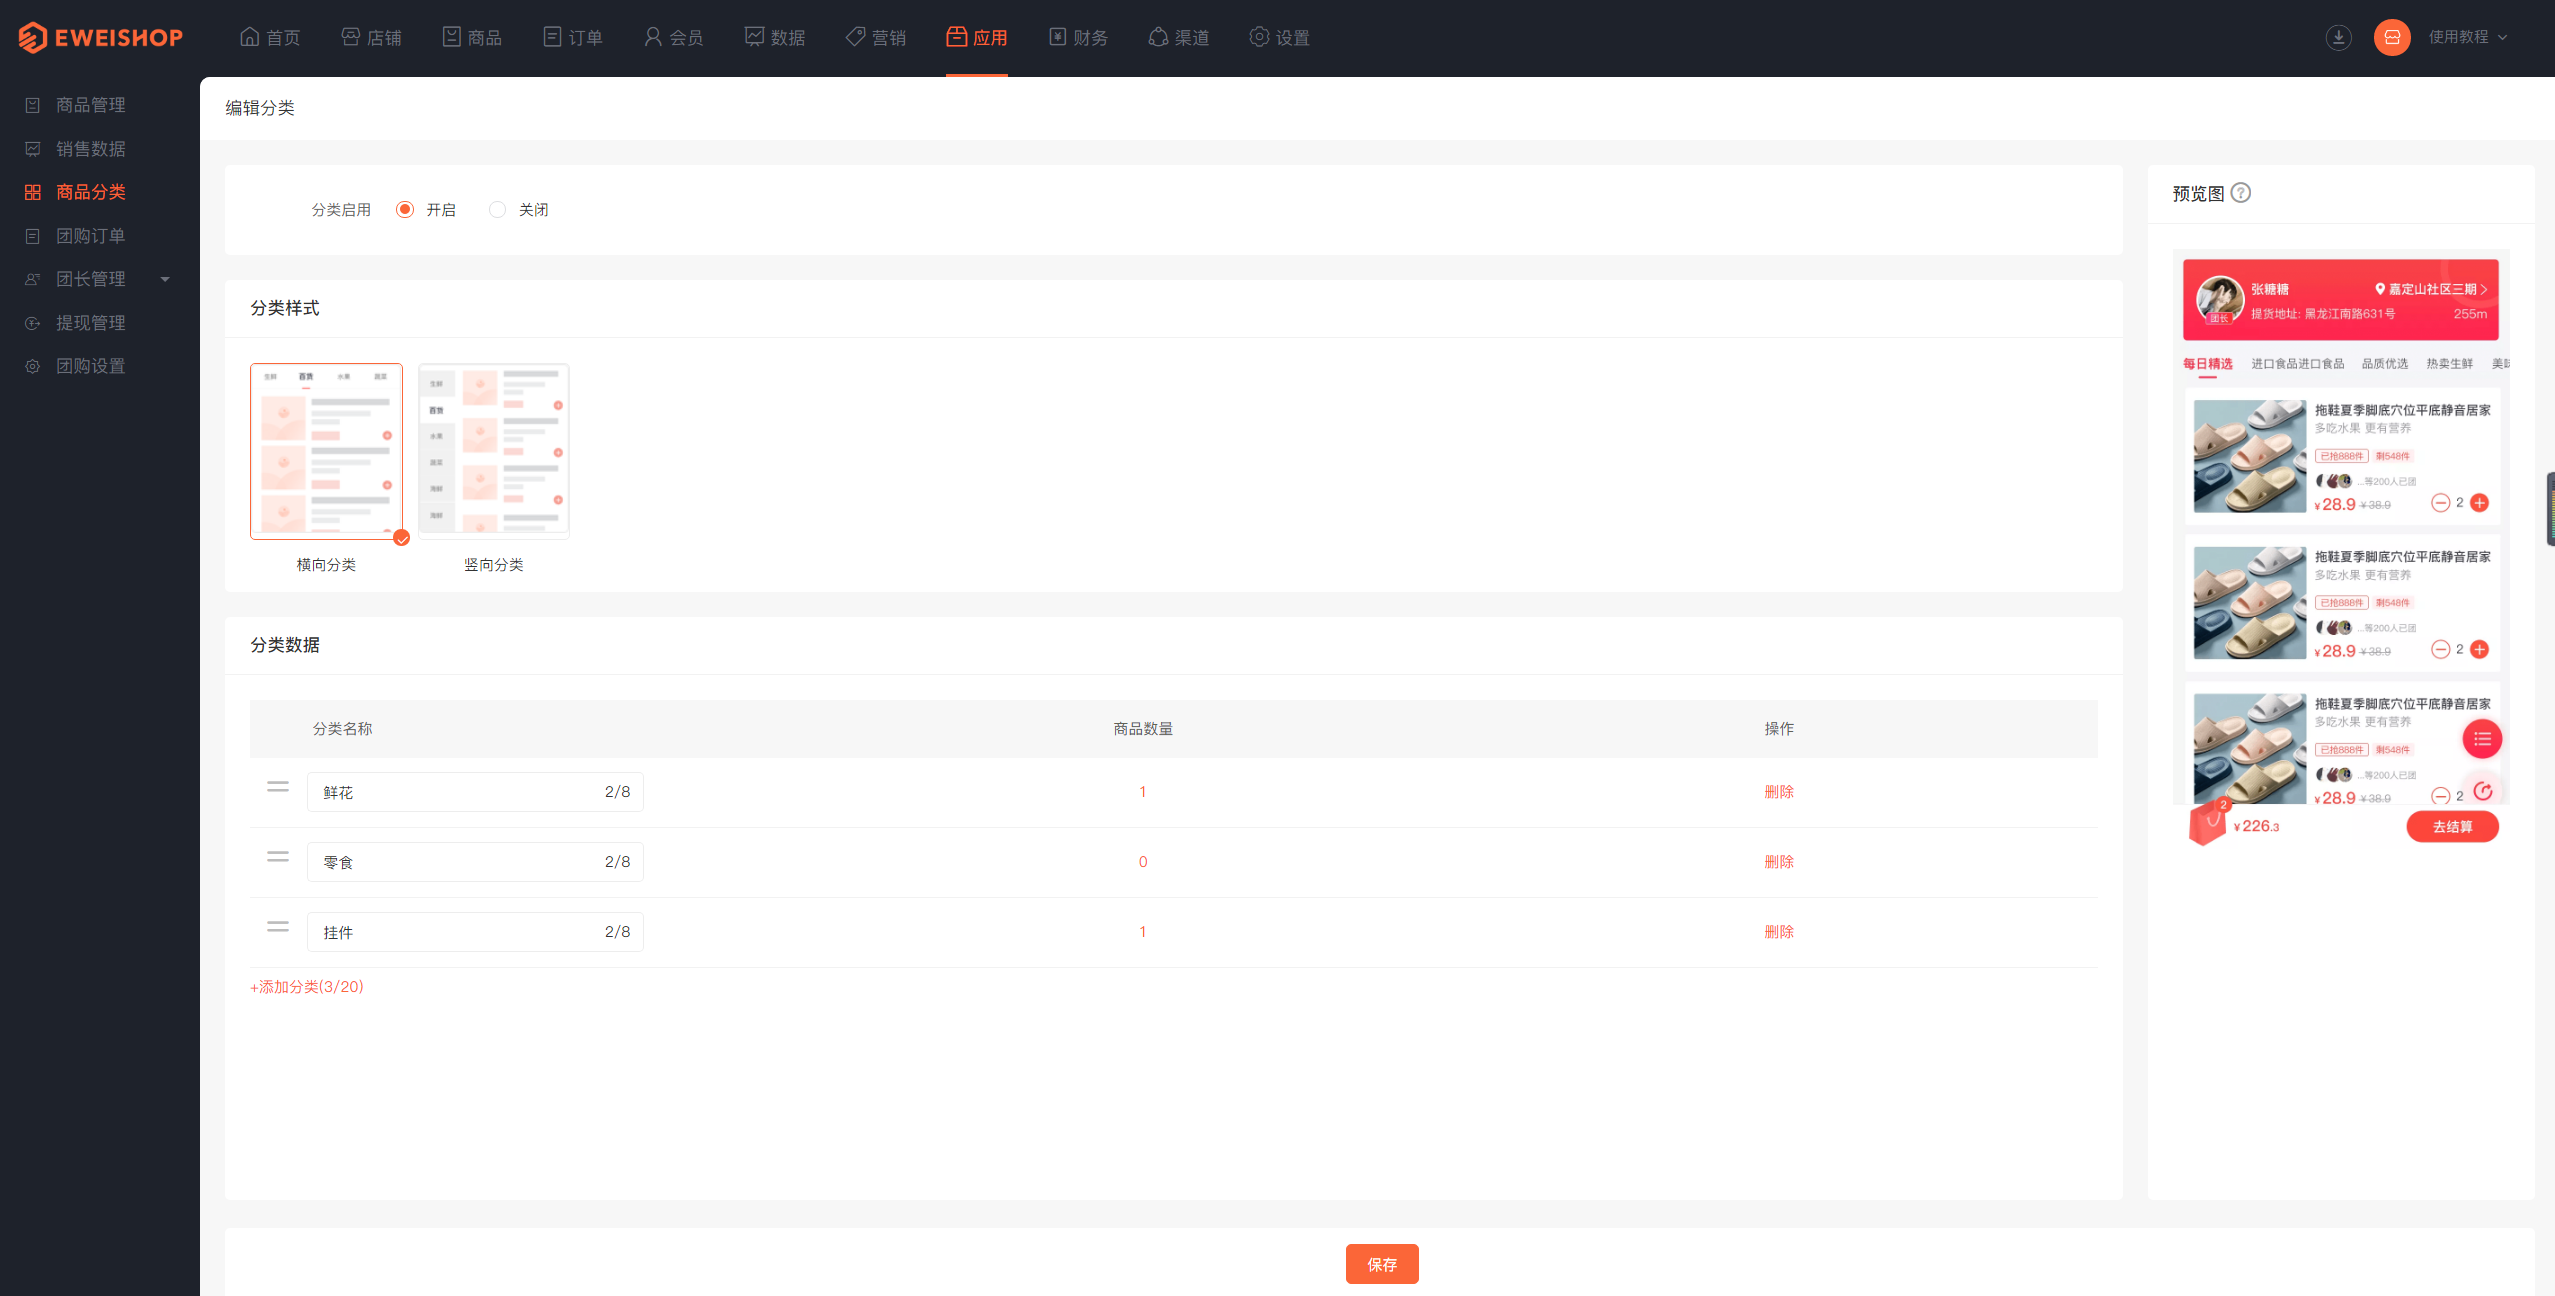Click the 团购设置 sidebar icon

(33, 365)
